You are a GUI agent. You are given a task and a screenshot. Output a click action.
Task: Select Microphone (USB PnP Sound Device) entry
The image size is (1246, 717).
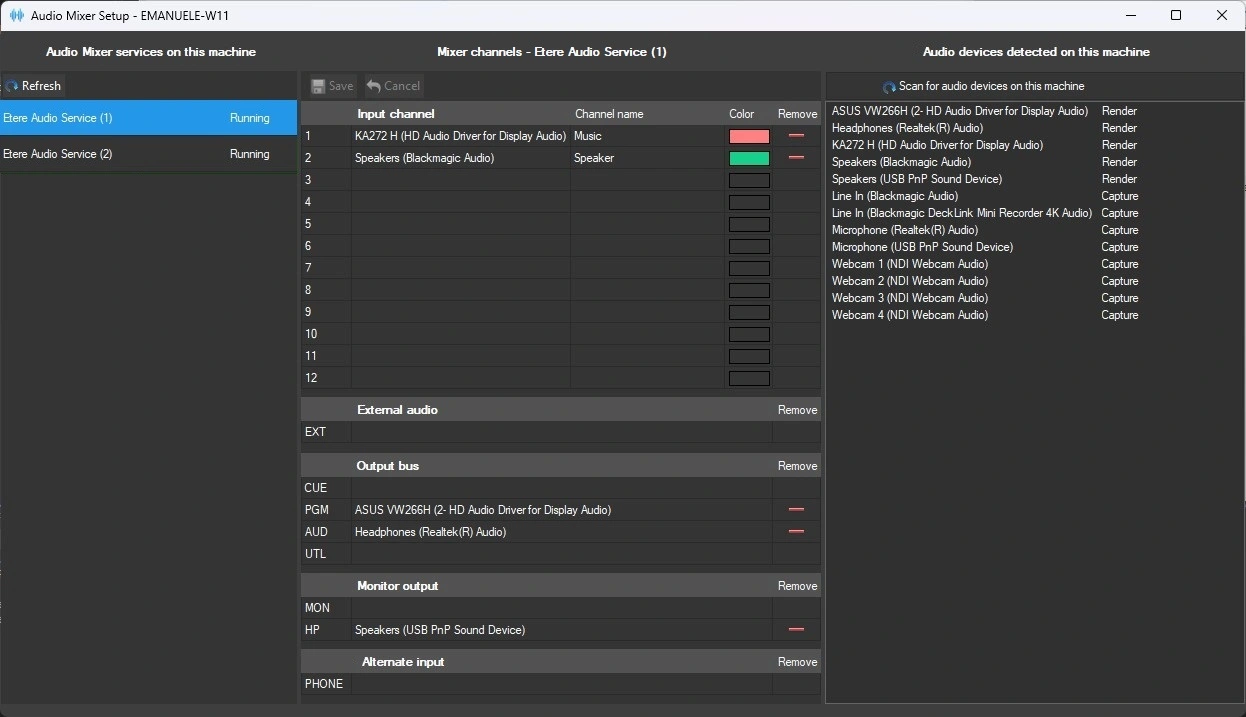pyautogui.click(x=922, y=247)
